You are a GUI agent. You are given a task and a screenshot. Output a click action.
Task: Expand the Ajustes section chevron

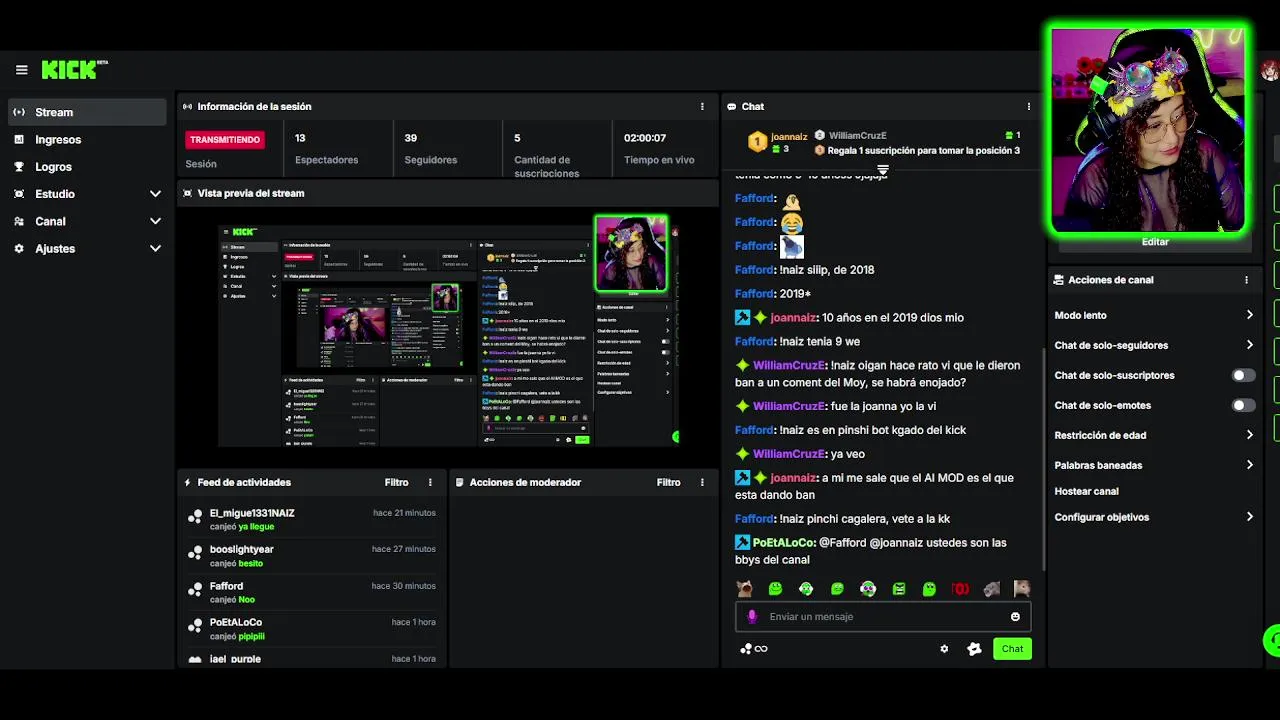(155, 248)
